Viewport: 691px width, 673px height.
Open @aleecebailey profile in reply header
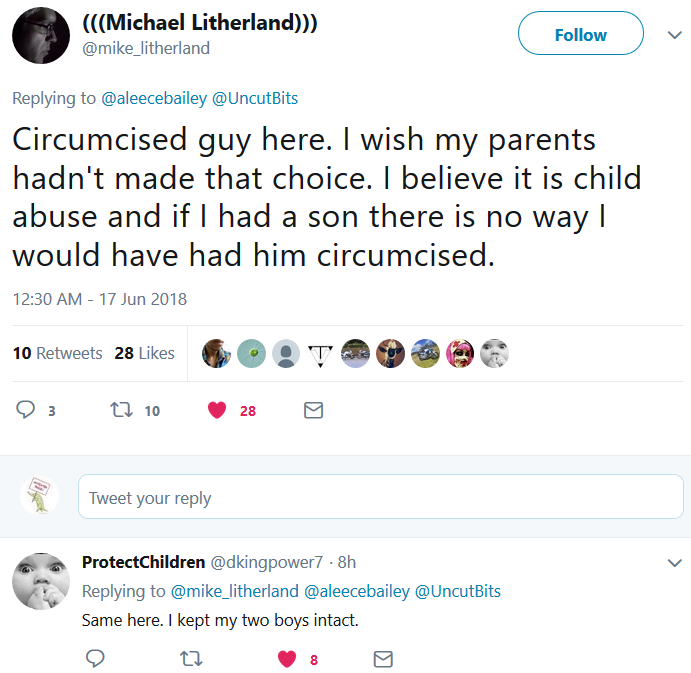[x=146, y=98]
